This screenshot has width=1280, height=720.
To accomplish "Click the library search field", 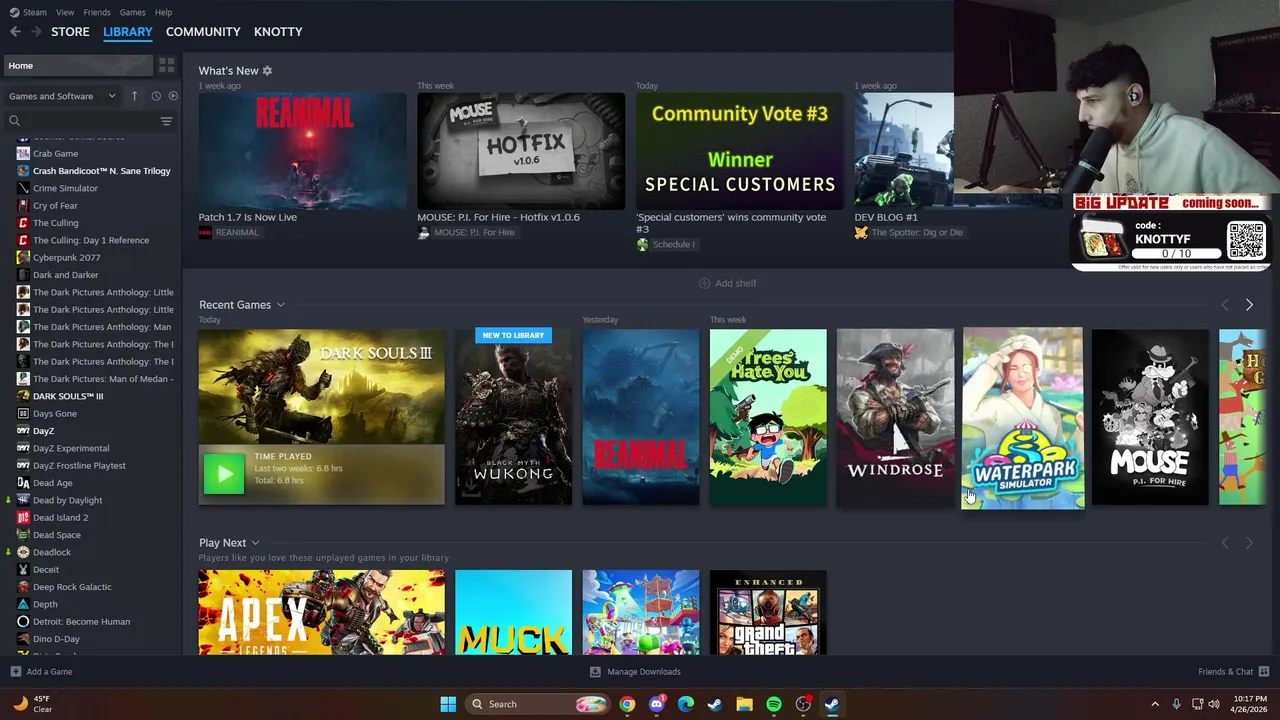I will [82, 121].
